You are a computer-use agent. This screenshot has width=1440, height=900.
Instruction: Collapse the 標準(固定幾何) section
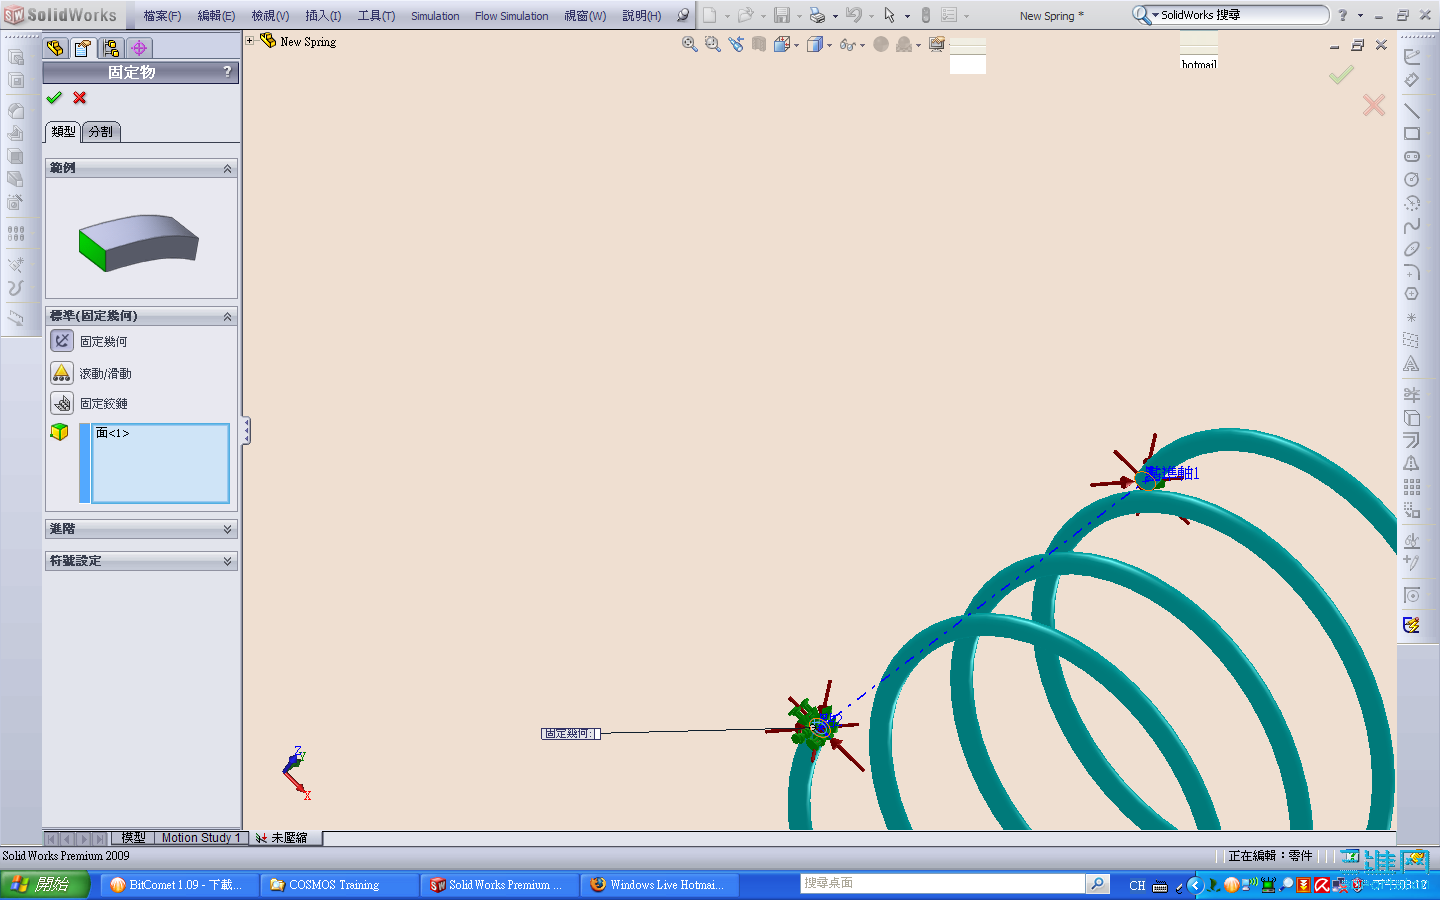tap(227, 317)
